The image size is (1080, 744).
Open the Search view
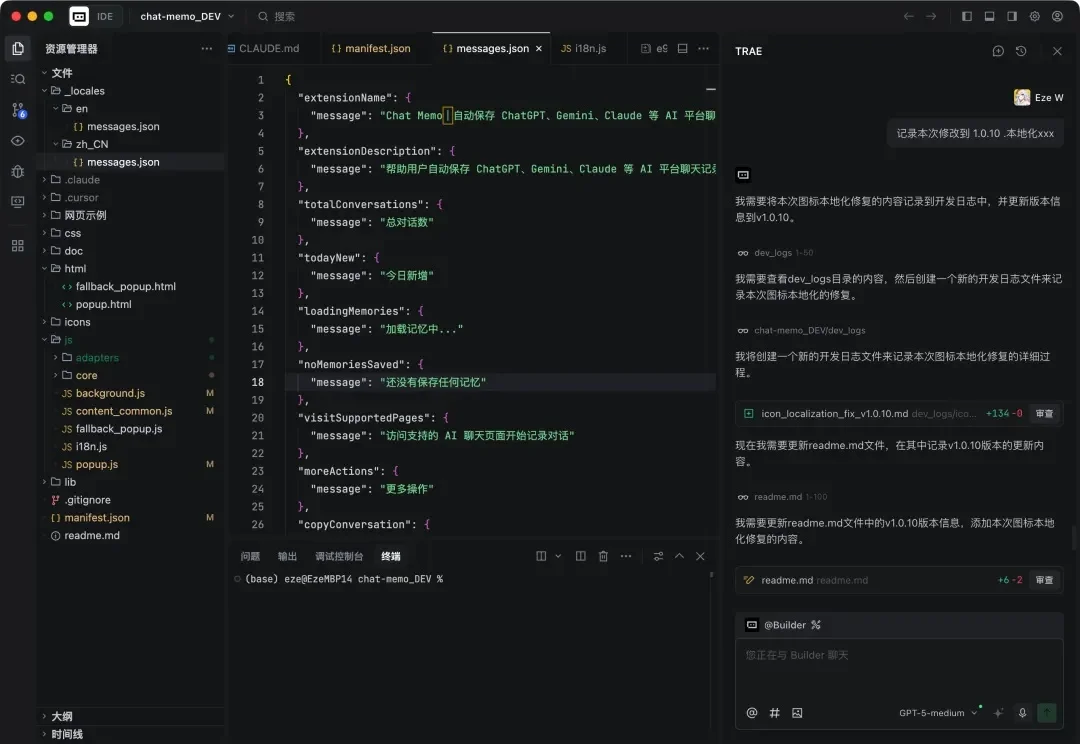[16, 77]
